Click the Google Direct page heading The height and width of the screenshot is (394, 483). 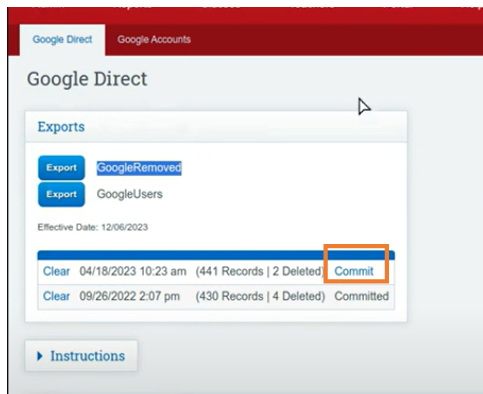coord(87,79)
